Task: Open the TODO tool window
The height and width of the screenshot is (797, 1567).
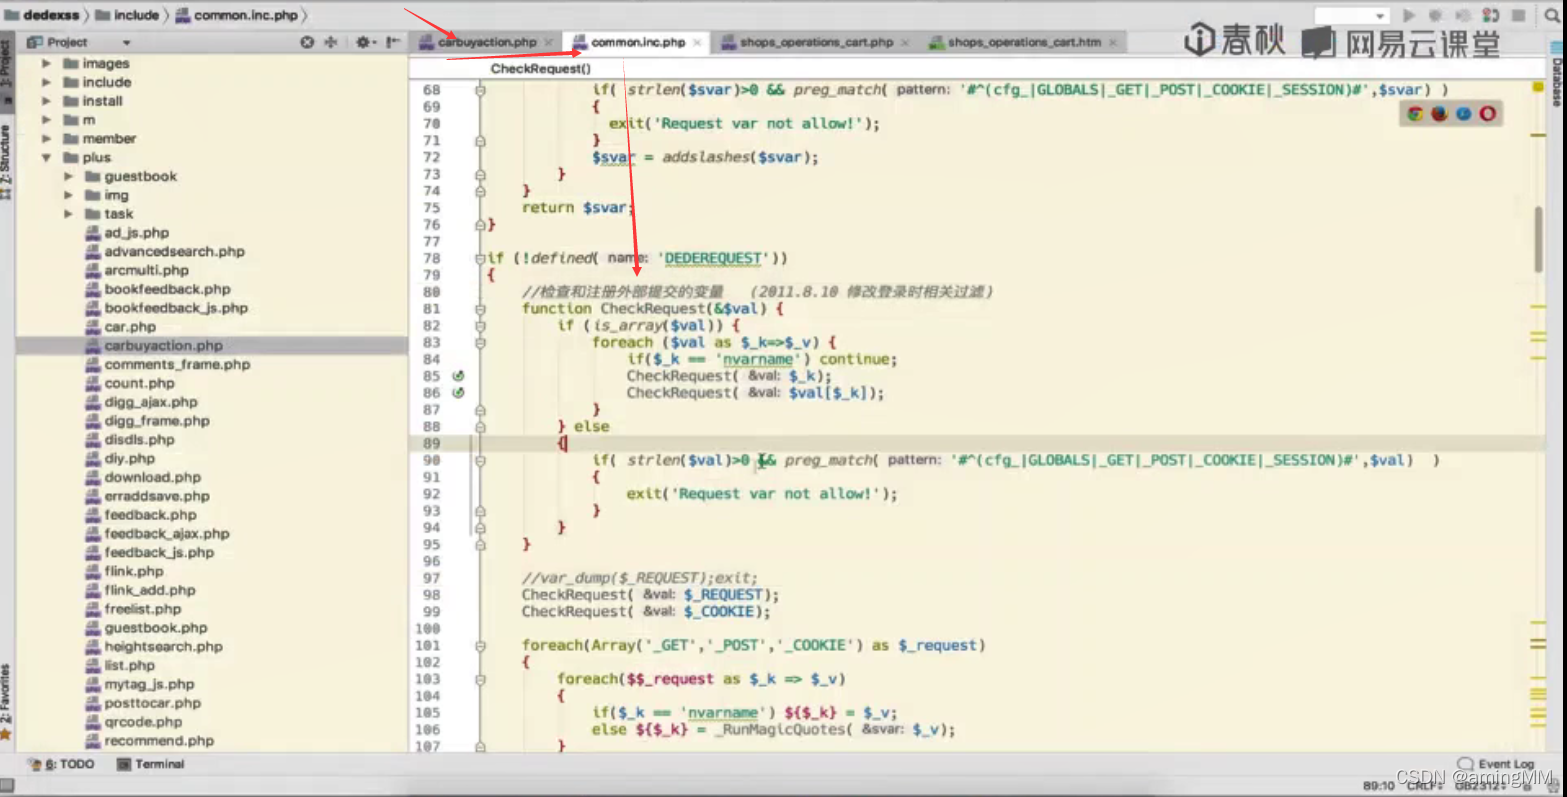Action: 62,764
